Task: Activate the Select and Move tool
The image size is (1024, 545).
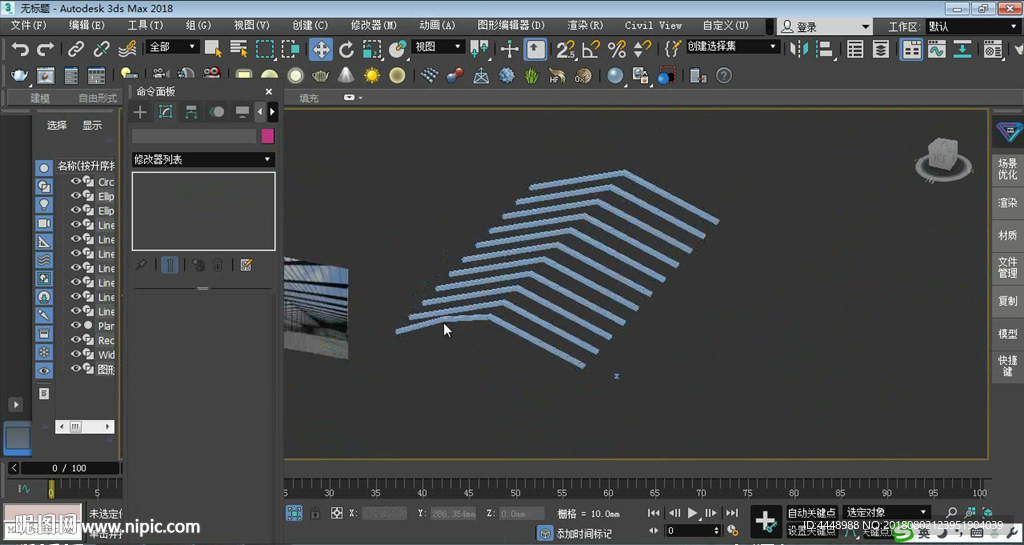Action: (321, 49)
